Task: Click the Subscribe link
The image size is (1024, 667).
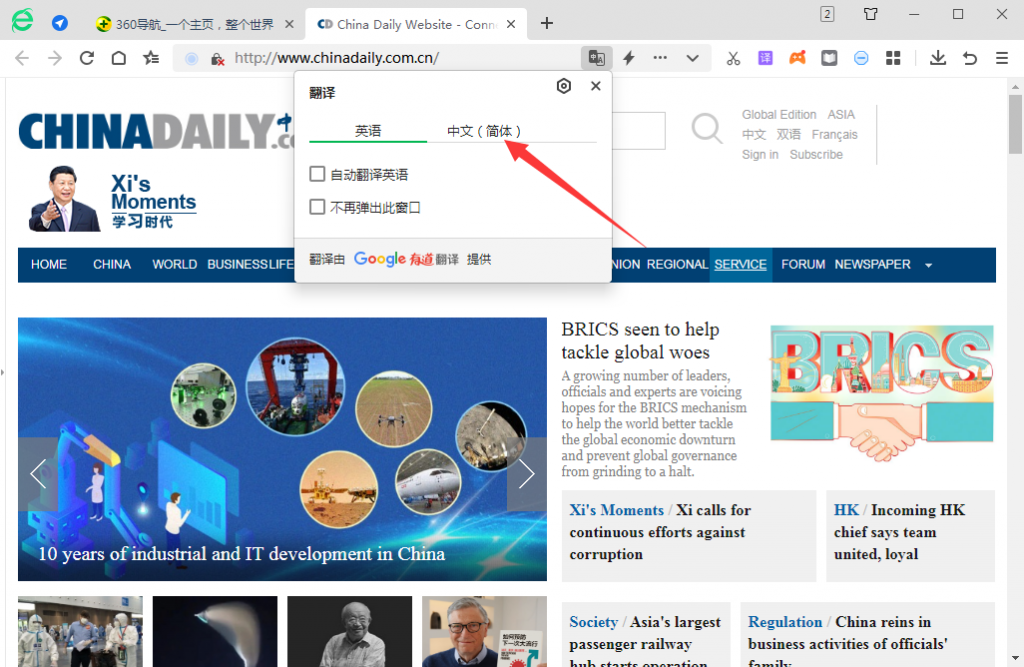Action: tap(816, 155)
